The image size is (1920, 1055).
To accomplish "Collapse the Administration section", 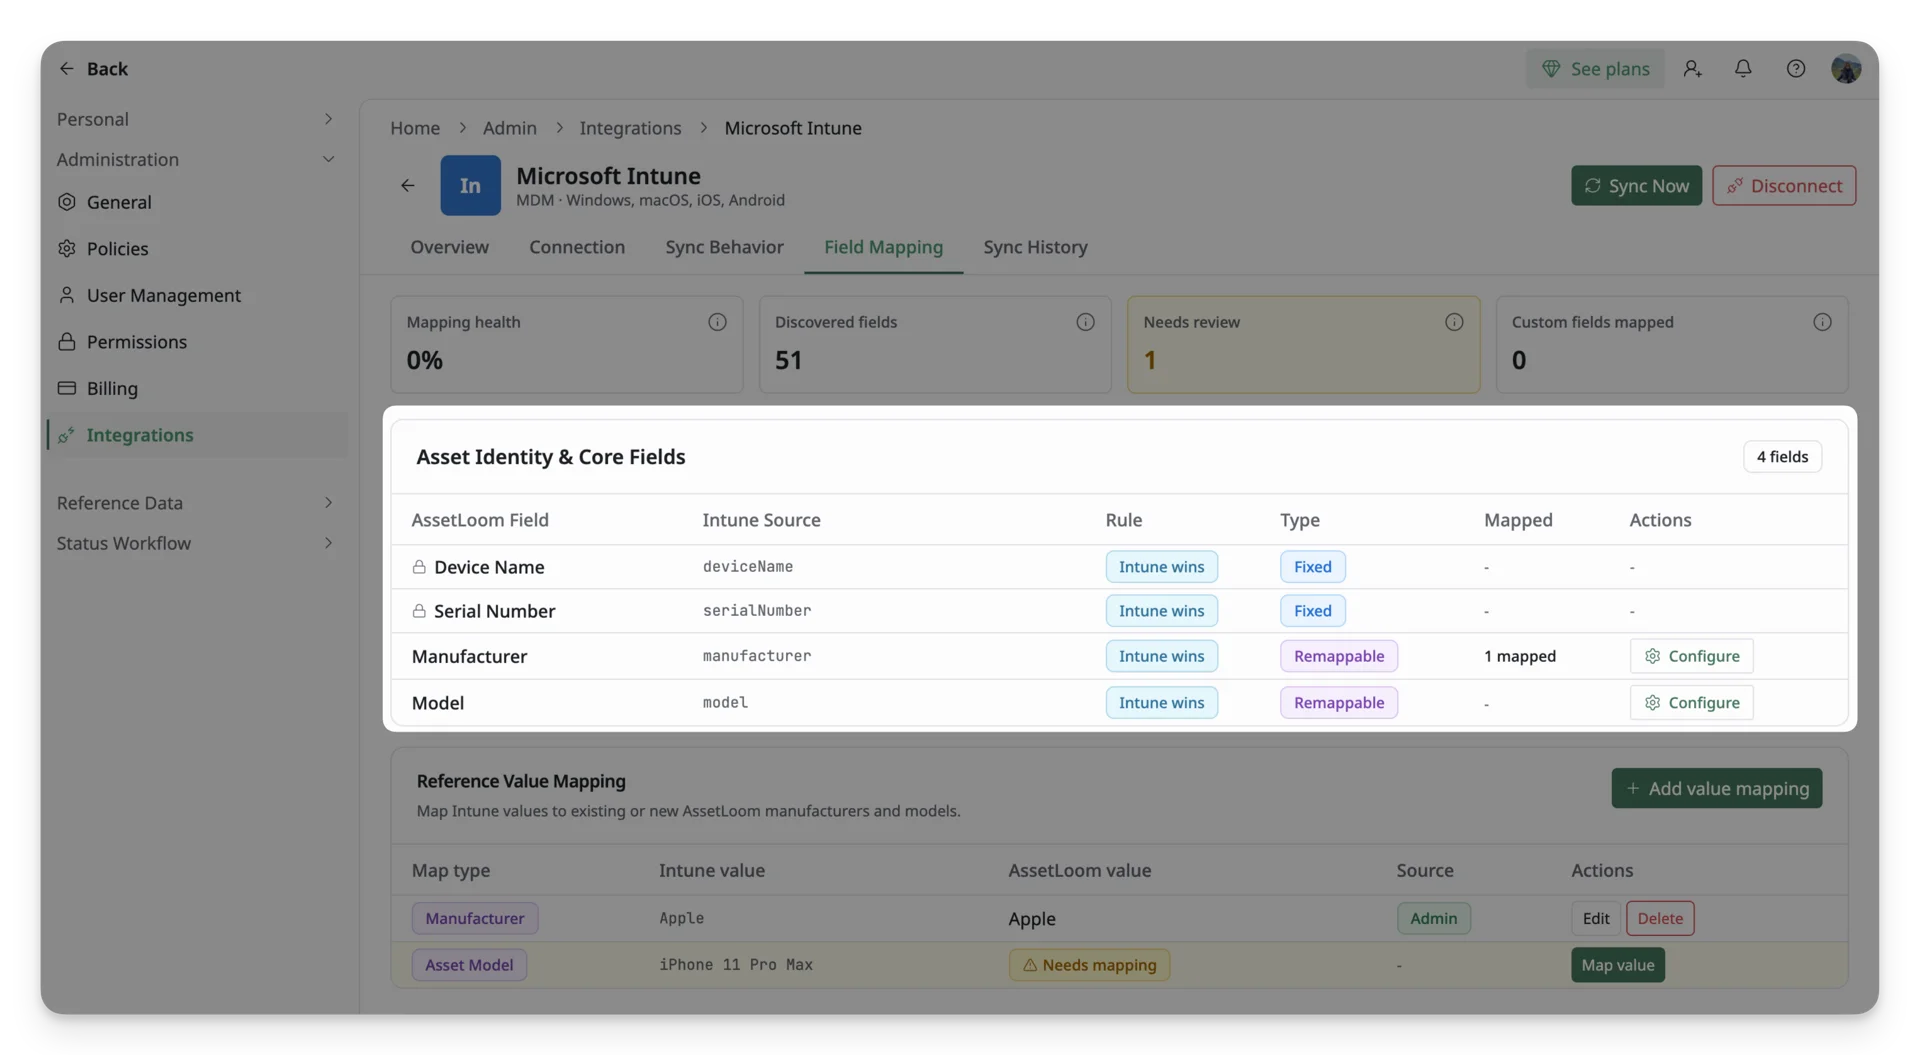I will (x=195, y=160).
